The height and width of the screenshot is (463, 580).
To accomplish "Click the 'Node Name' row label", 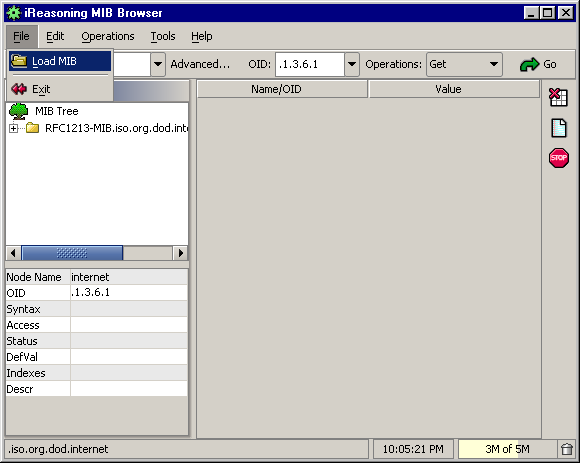I will coord(34,277).
